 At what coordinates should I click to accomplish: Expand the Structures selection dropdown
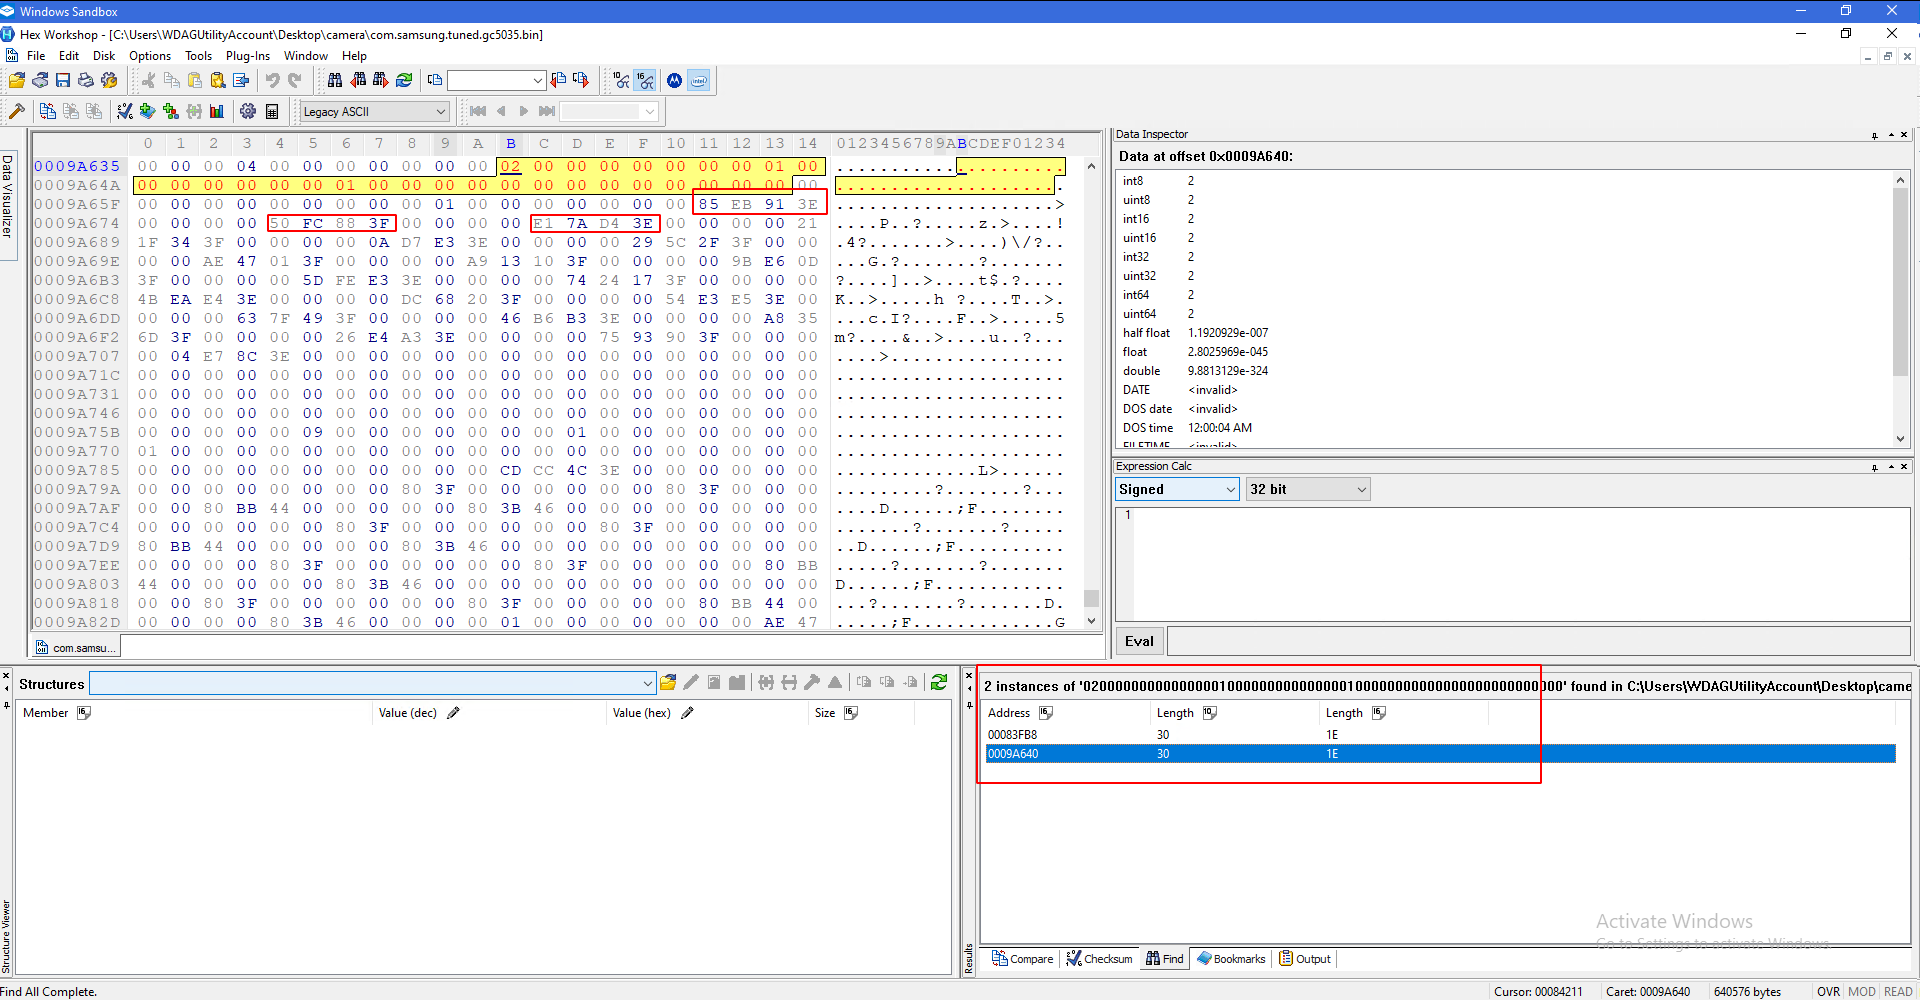(372, 683)
